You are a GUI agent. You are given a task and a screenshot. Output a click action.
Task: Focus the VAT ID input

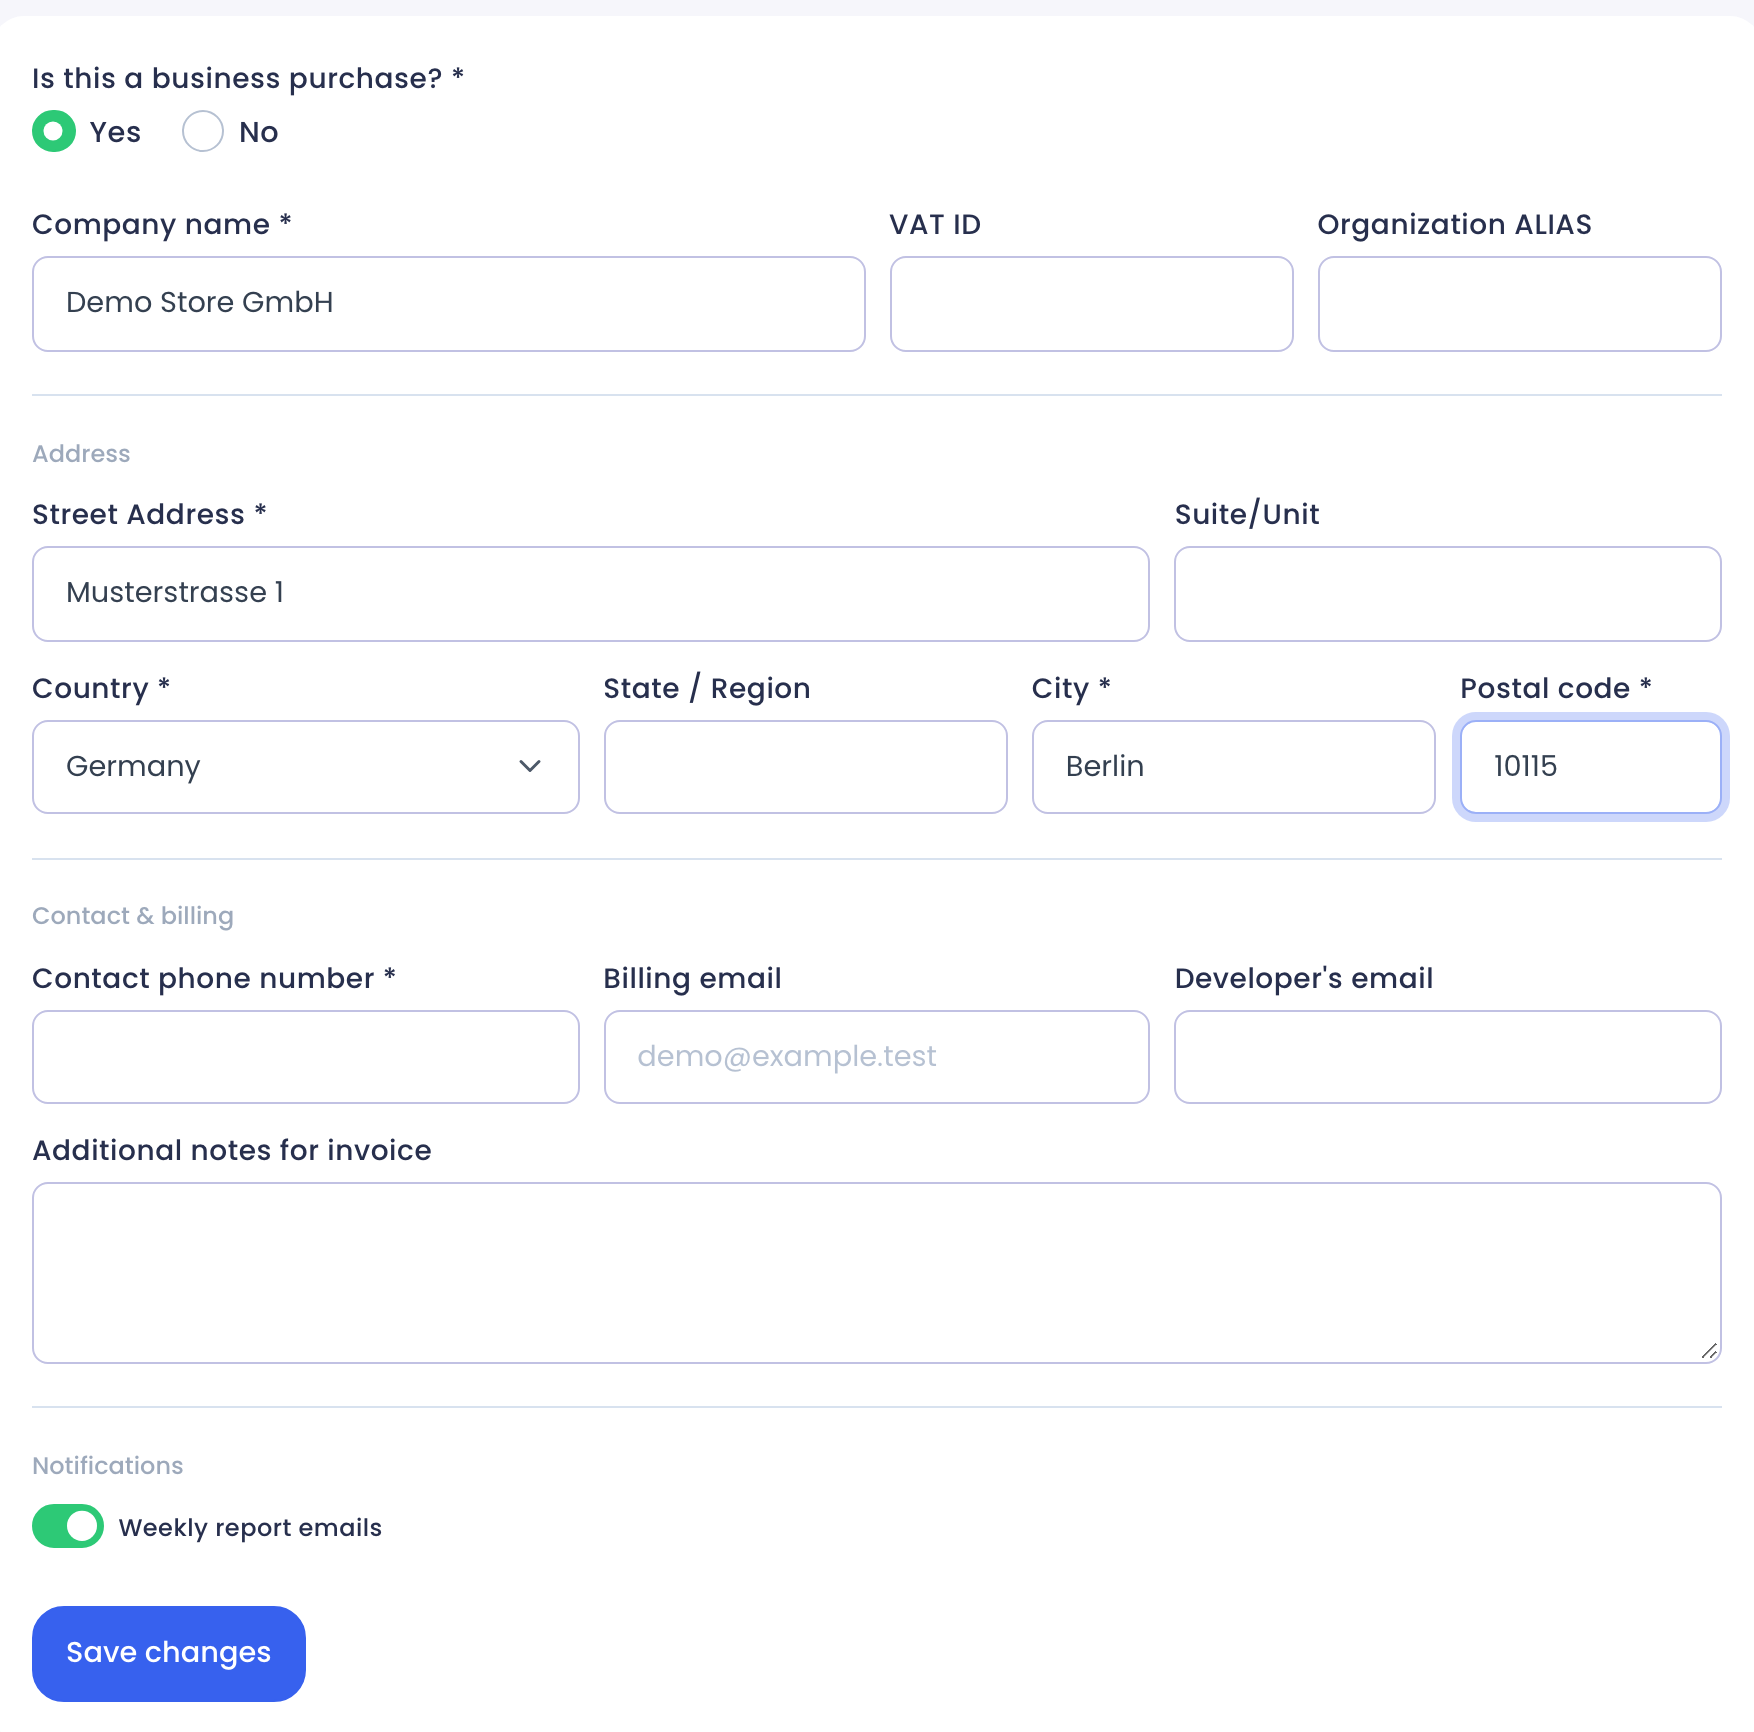coord(1092,304)
